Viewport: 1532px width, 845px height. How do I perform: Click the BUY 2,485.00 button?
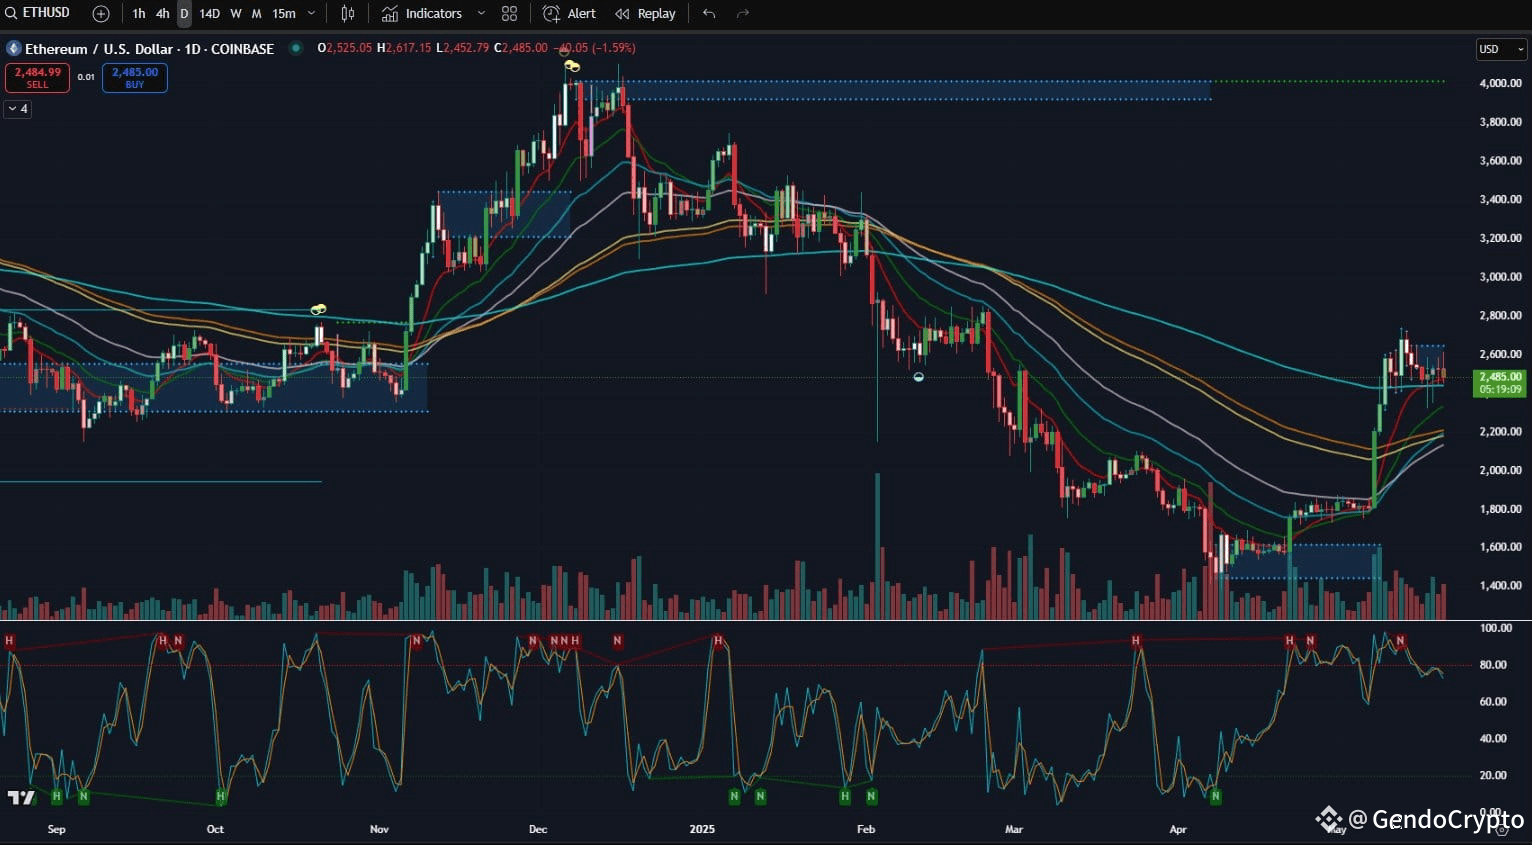pos(135,78)
